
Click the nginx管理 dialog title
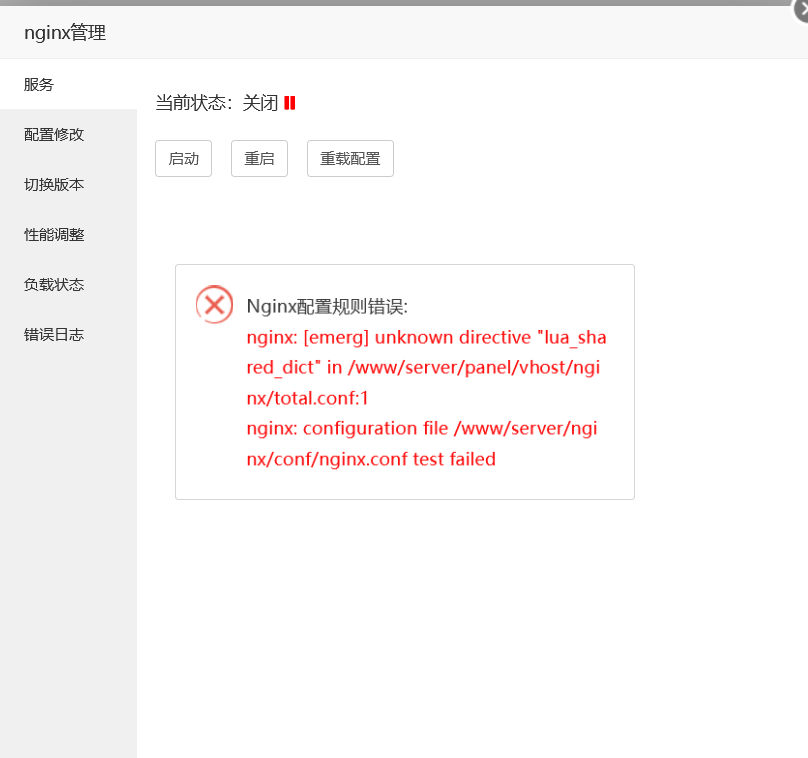pos(65,32)
